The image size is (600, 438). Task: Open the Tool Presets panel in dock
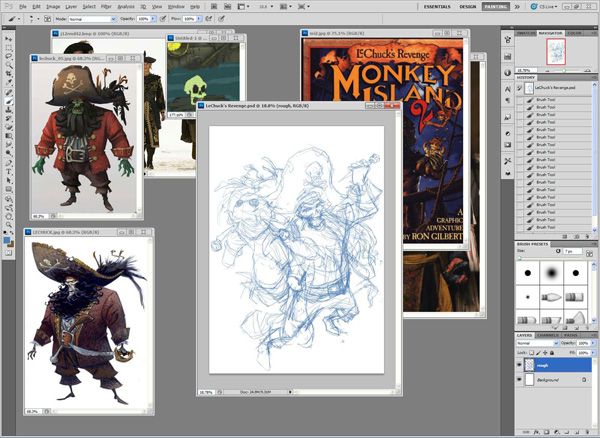(x=508, y=161)
